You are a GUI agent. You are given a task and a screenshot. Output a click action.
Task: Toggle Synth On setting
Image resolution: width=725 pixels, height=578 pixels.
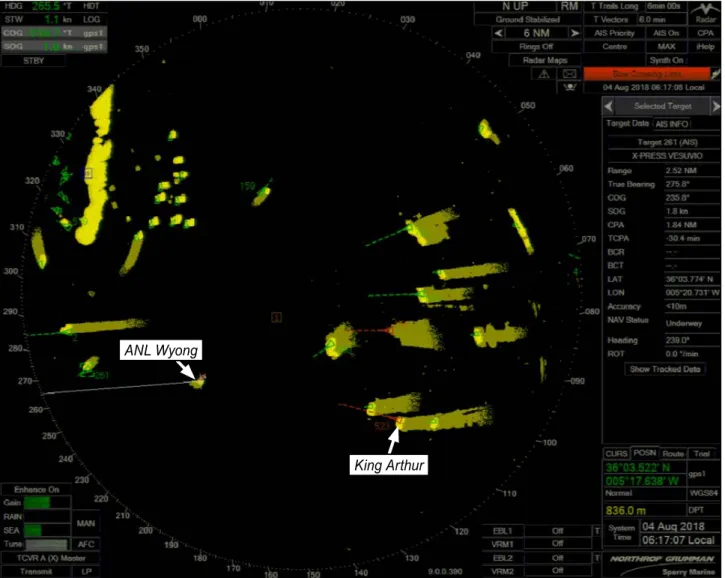[x=666, y=60]
